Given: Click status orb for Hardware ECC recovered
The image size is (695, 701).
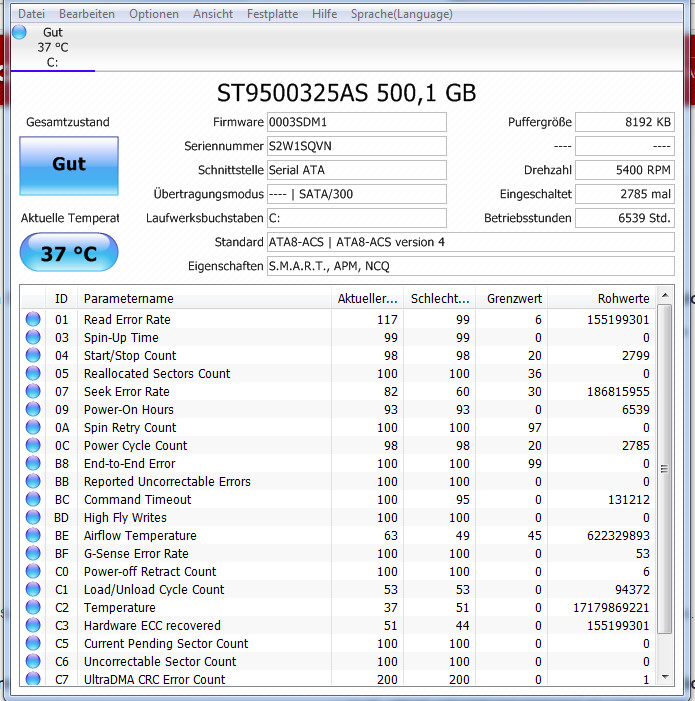Looking at the screenshot, I should (x=33, y=625).
